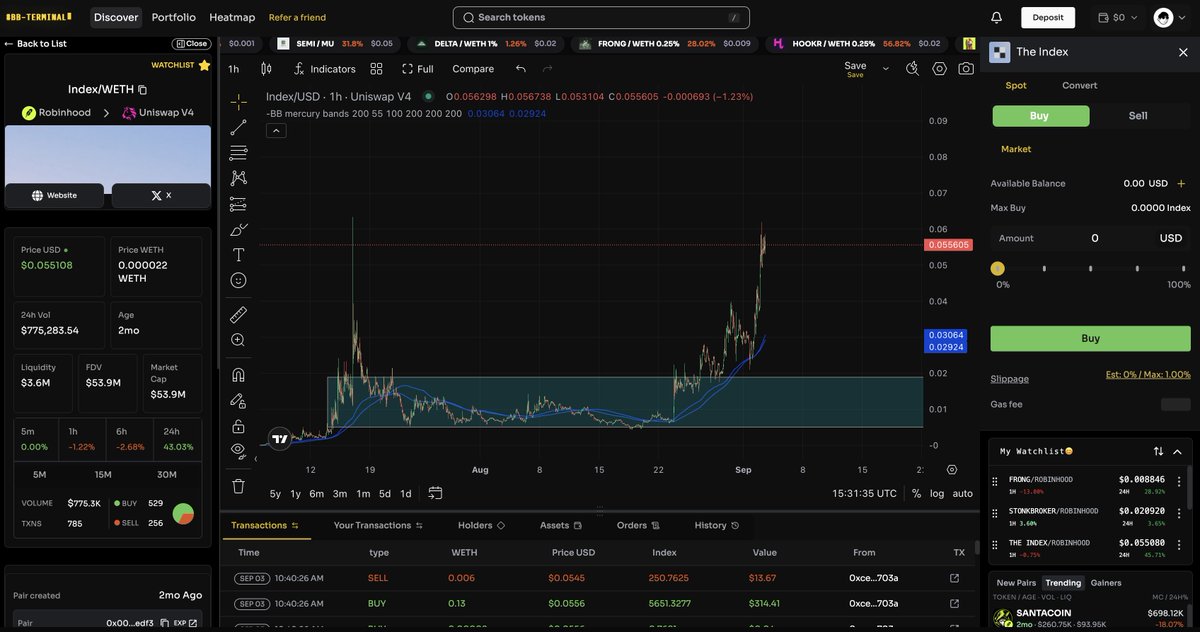The width and height of the screenshot is (1200, 632).
Task: Select the trend line drawing tool
Action: click(238, 128)
